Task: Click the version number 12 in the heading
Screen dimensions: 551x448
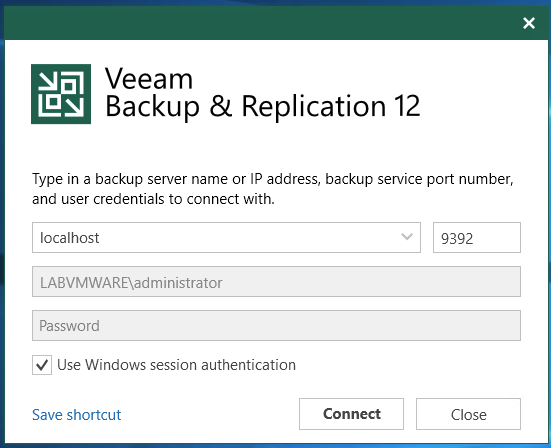Action: (407, 106)
